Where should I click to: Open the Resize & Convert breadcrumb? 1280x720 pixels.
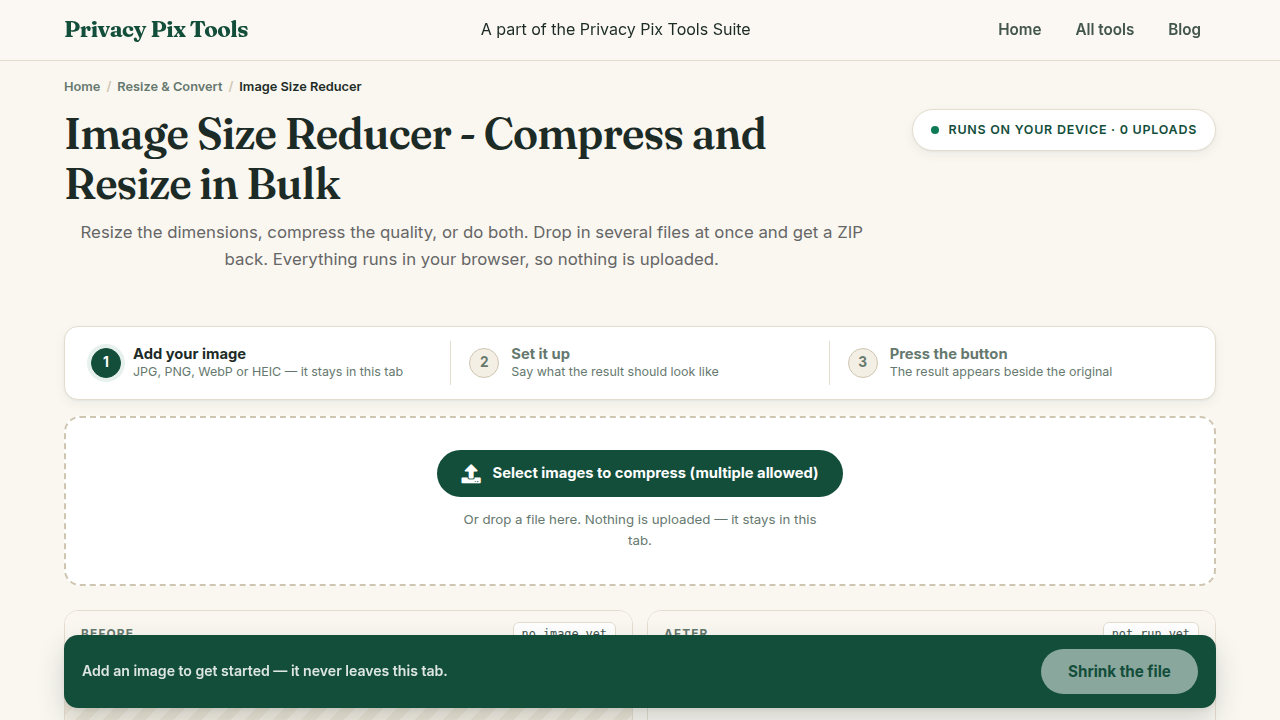pyautogui.click(x=170, y=87)
